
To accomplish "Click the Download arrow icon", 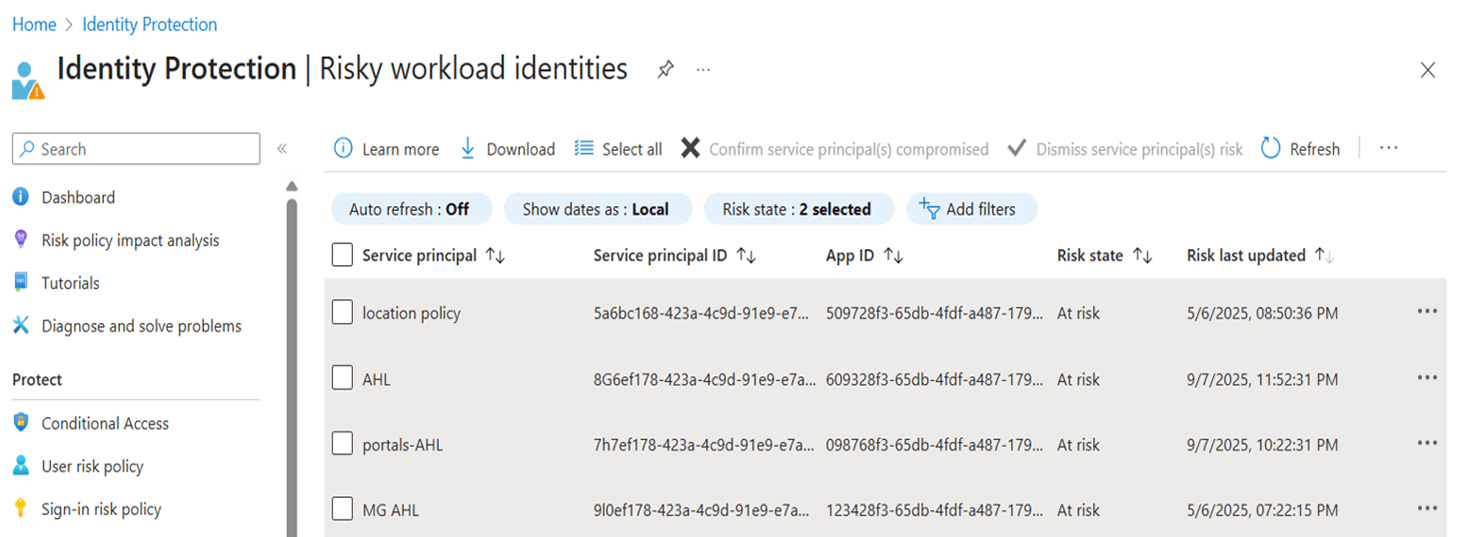I will point(467,148).
